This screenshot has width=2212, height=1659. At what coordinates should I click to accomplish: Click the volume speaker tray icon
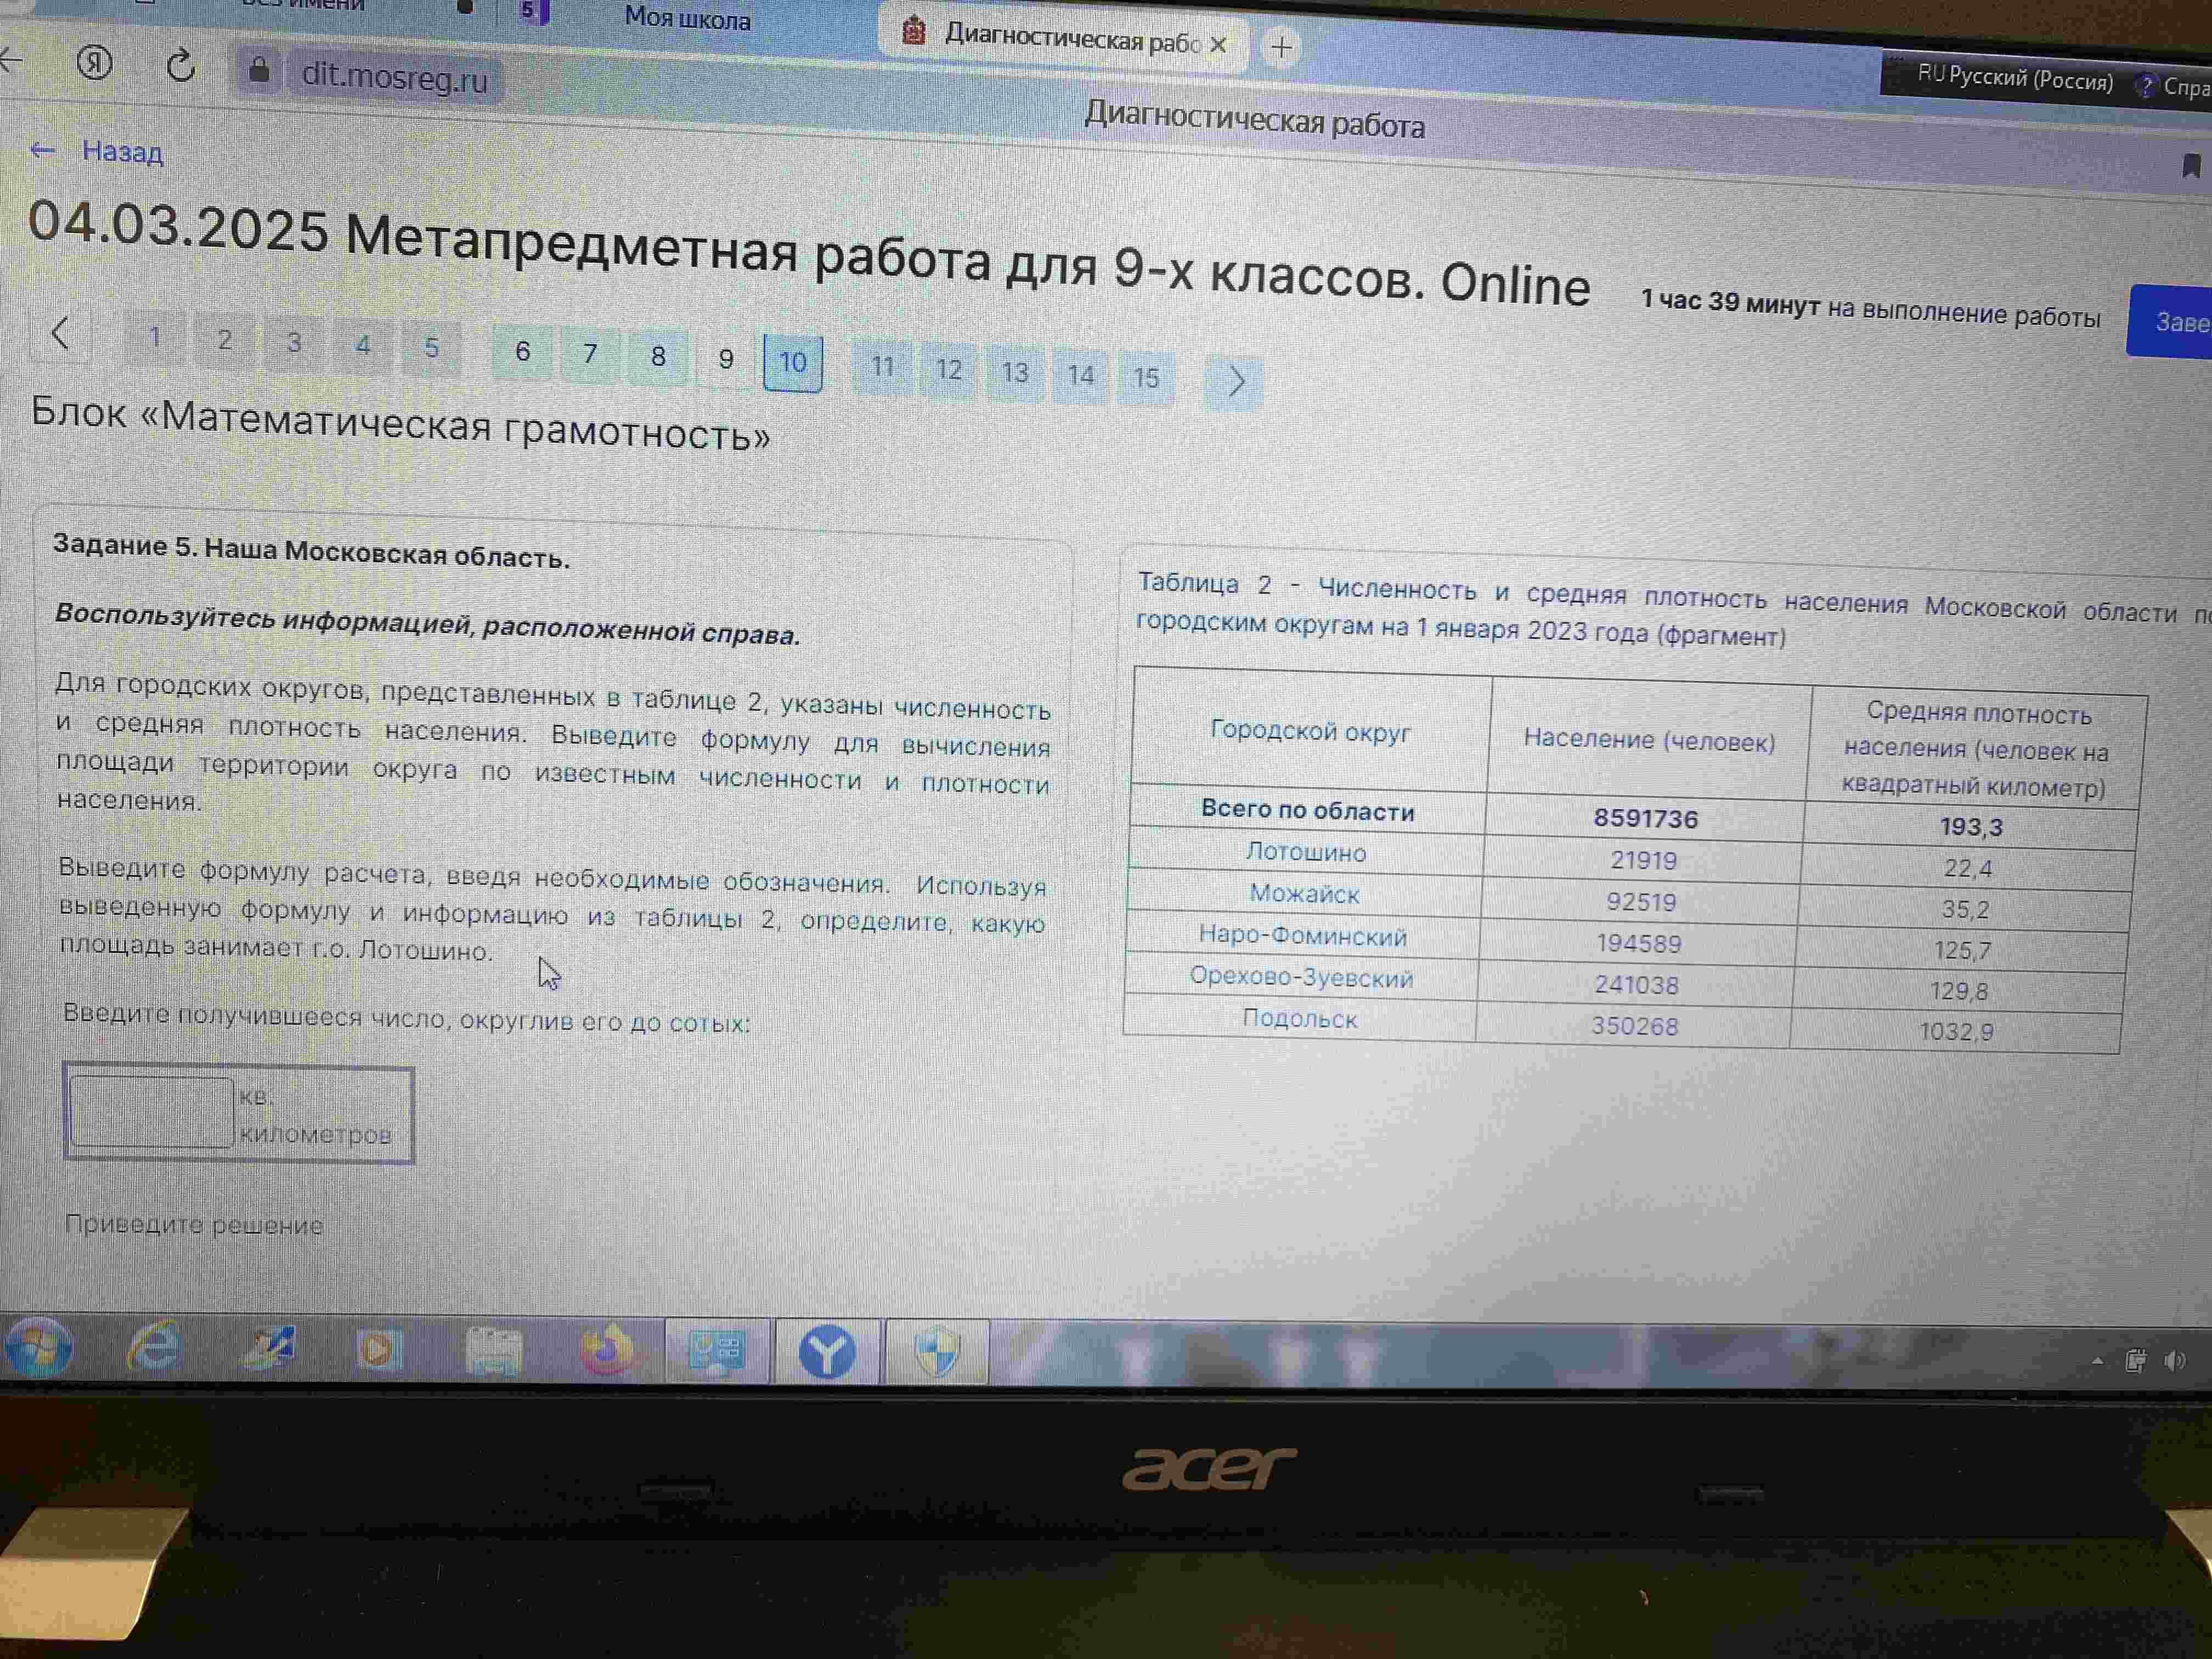point(2175,1361)
